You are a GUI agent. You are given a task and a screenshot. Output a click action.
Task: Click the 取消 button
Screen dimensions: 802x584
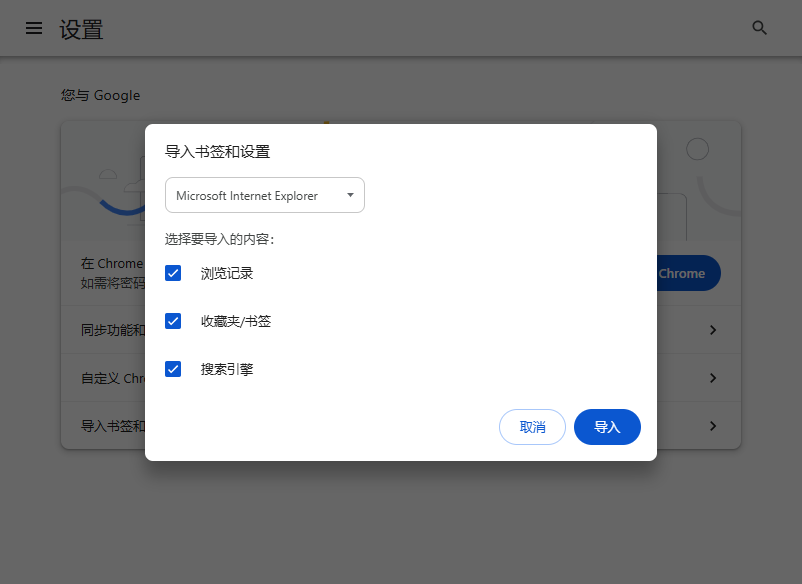[532, 427]
